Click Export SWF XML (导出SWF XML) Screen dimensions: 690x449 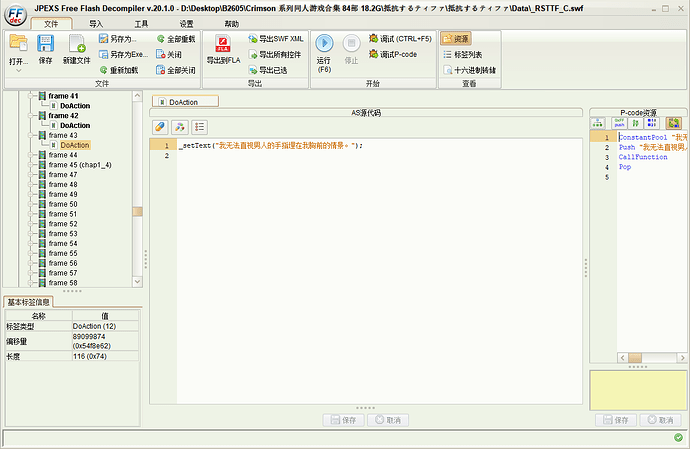(276, 39)
